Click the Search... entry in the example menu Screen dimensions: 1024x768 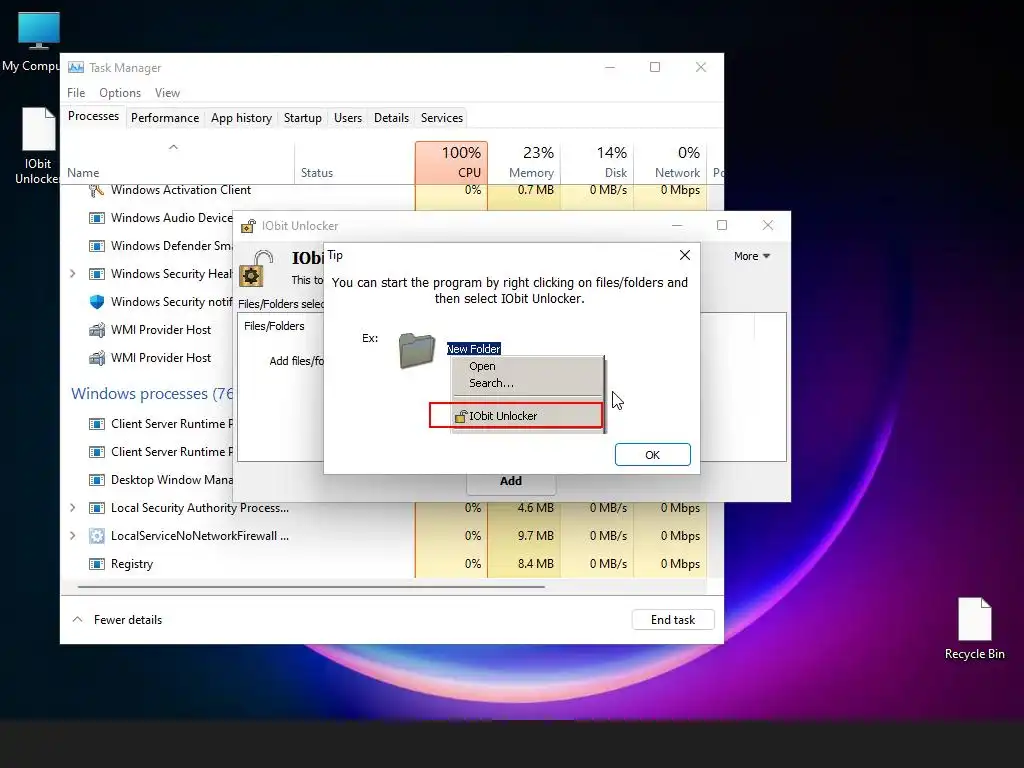(x=491, y=383)
